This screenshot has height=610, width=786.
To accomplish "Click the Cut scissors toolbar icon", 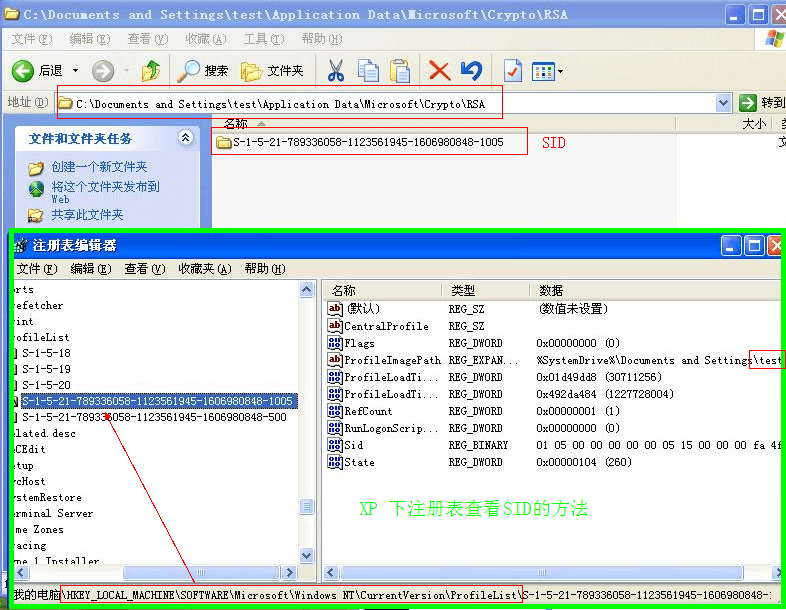I will tap(336, 71).
